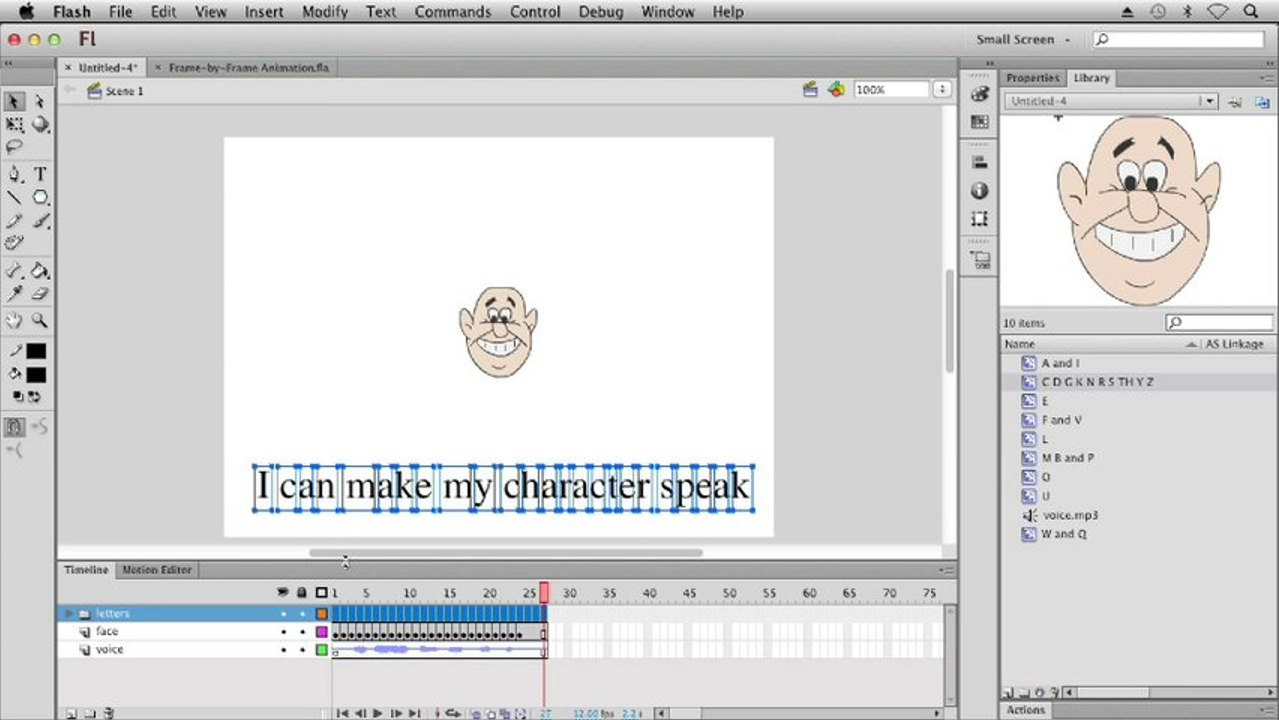Open the Align panel icon
This screenshot has height=720, width=1279.
coord(979,162)
